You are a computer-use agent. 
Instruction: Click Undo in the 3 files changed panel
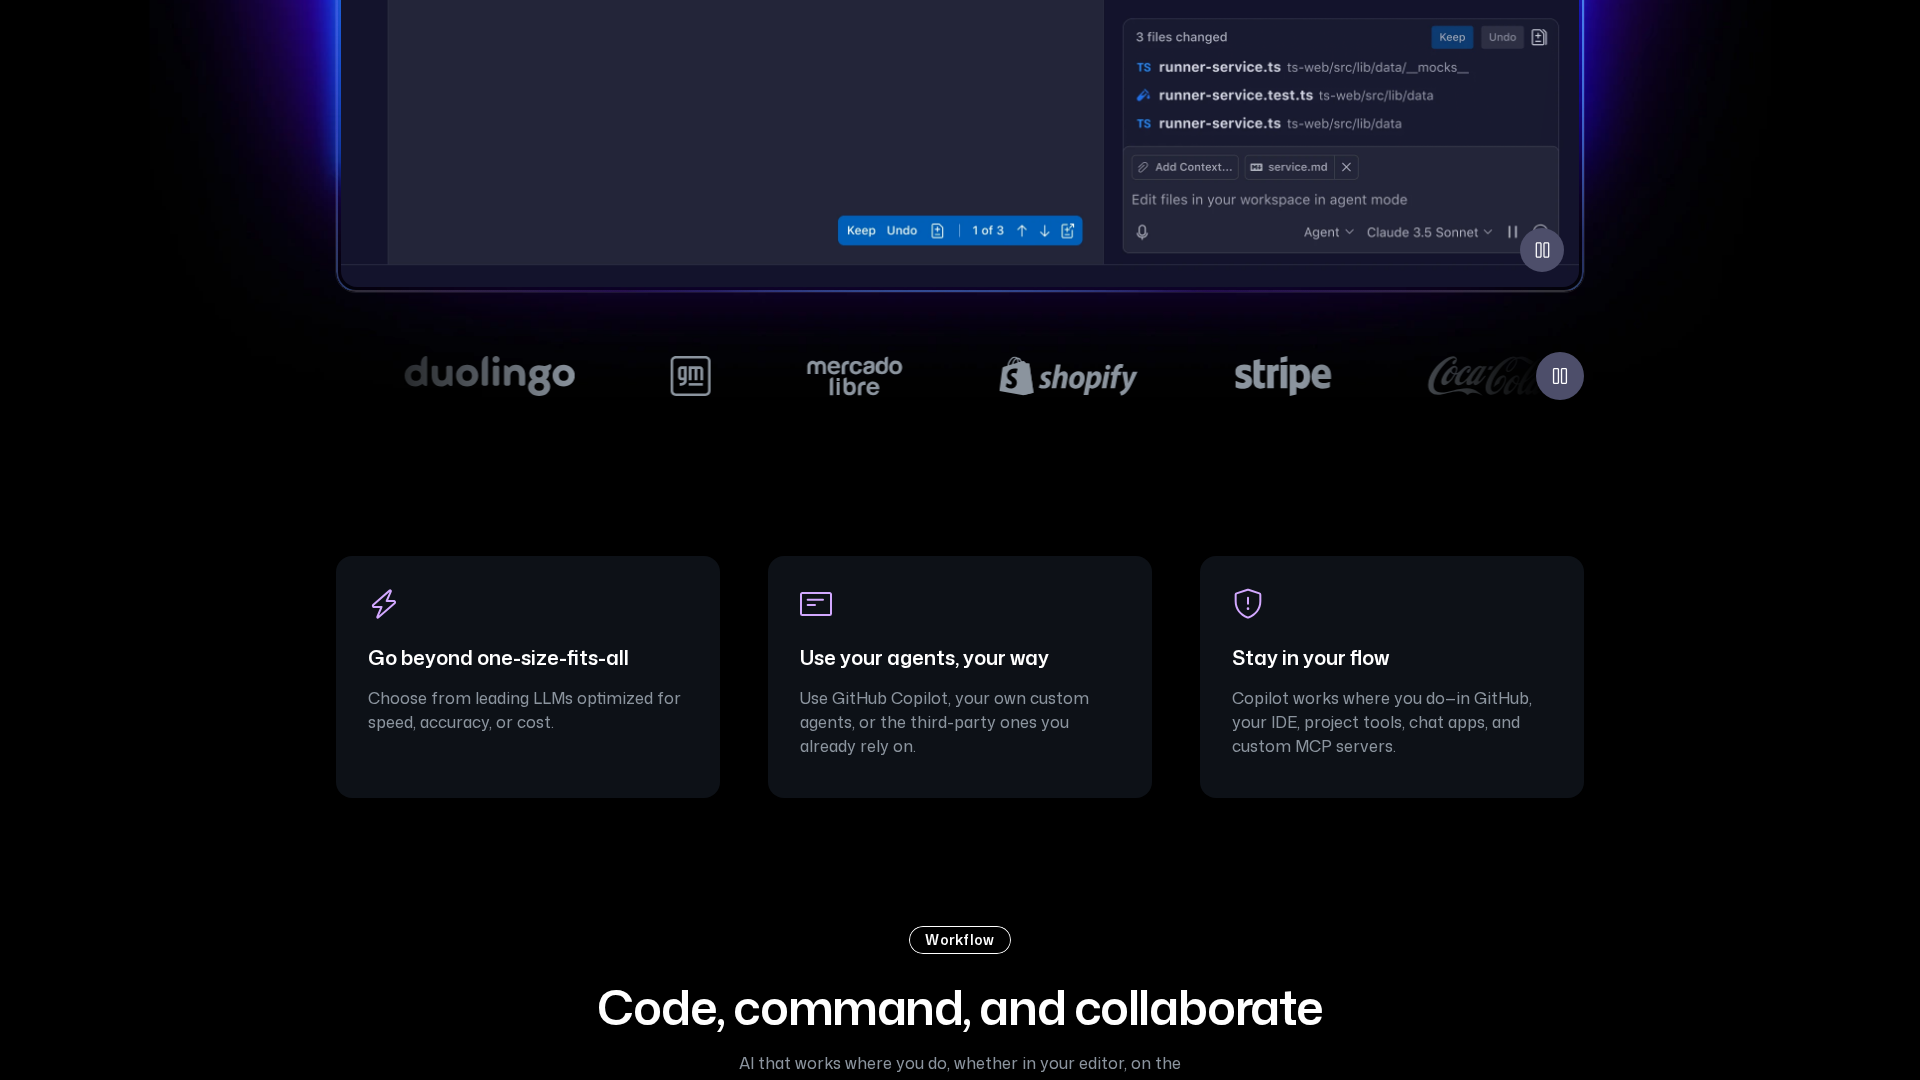coord(1502,37)
